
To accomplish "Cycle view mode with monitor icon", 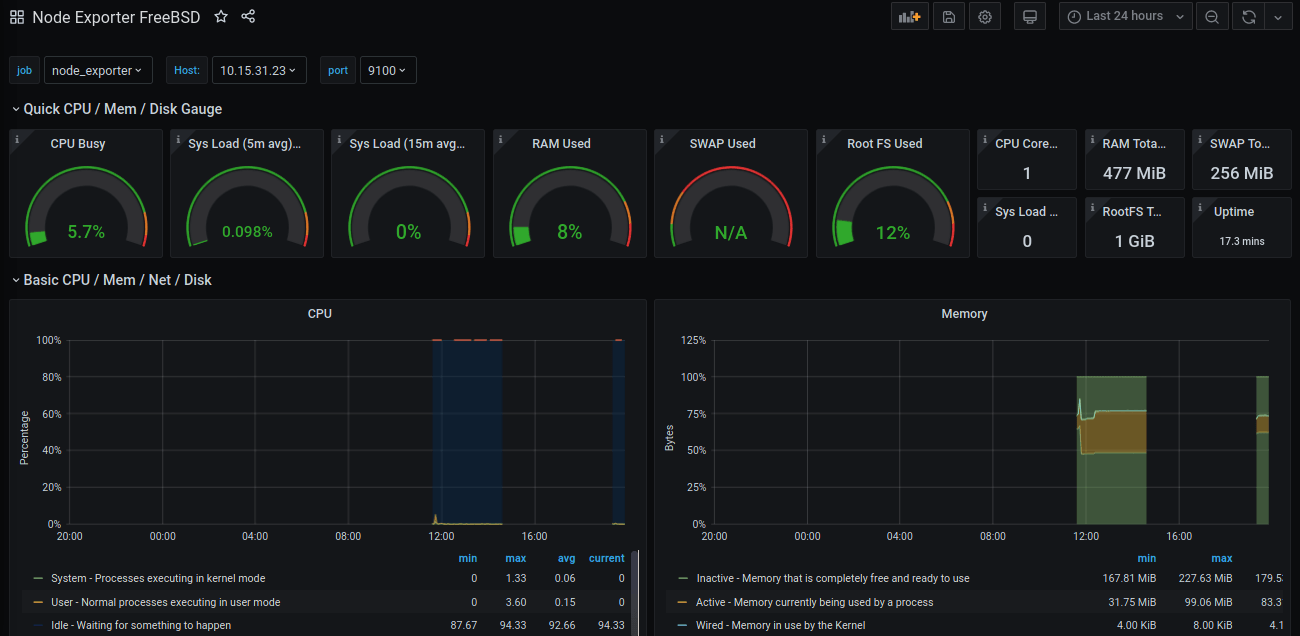I will [x=1029, y=16].
